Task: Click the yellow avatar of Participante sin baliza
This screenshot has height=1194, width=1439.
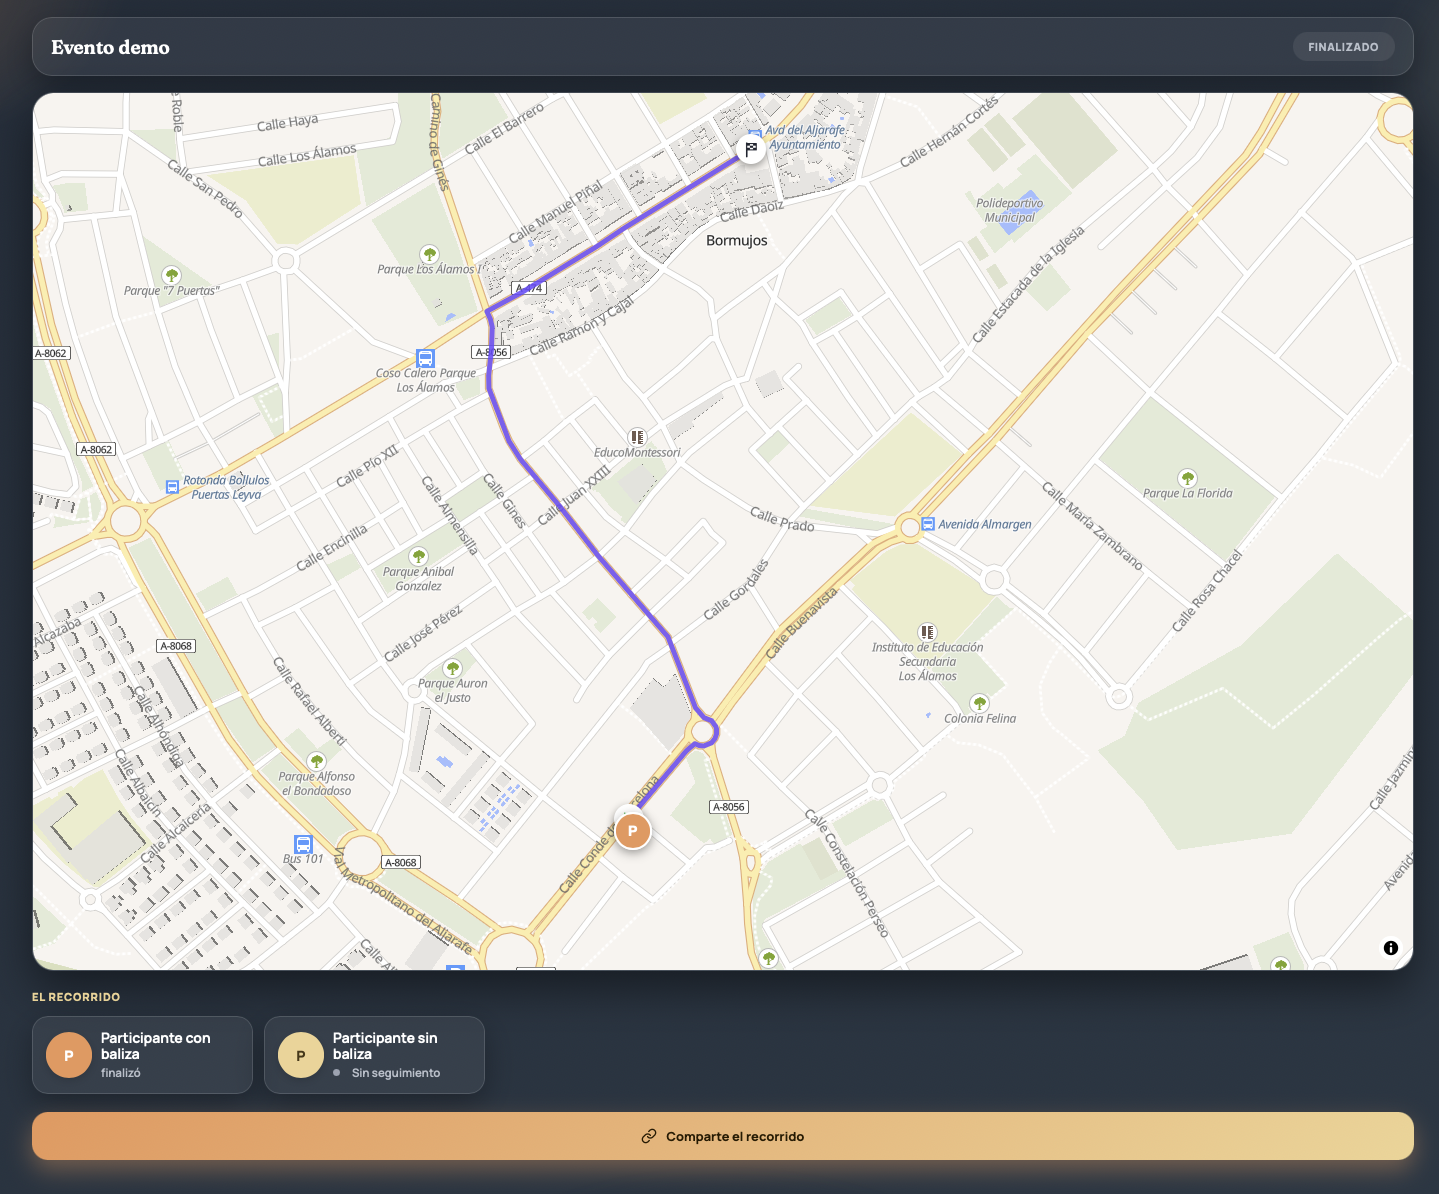Action: [x=301, y=1055]
